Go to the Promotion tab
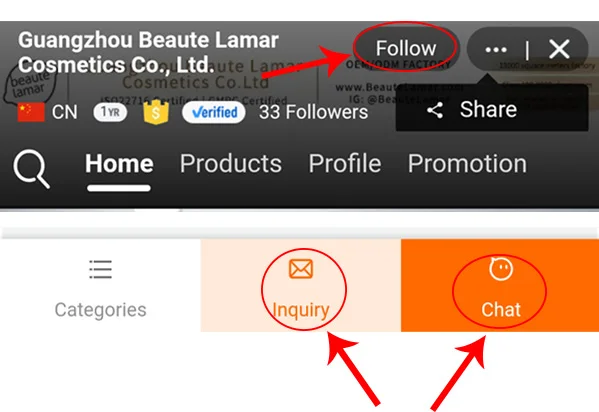The width and height of the screenshot is (599, 412). 467,164
